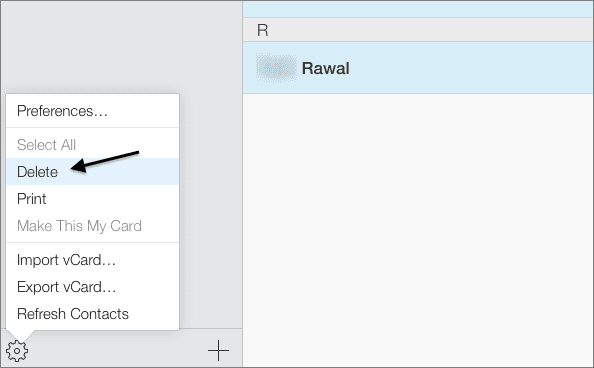Click blank sidebar area above the menu

[x=121, y=45]
